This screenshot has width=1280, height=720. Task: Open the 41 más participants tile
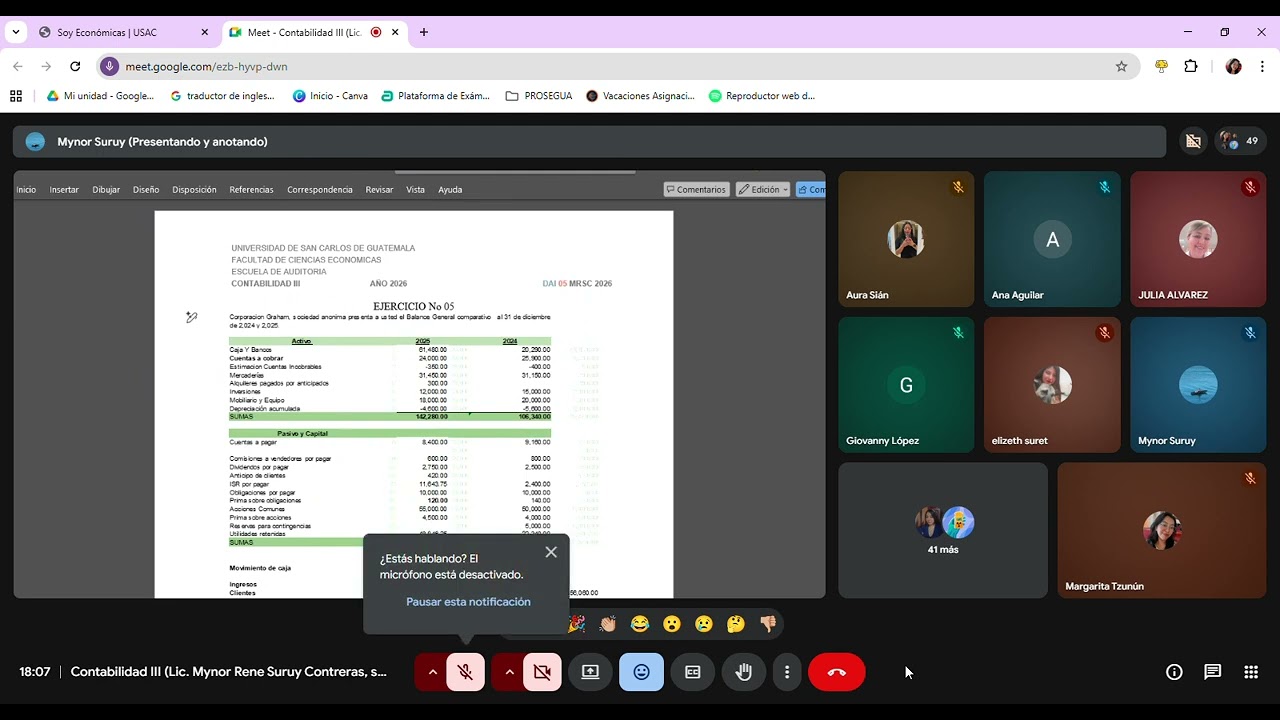943,530
